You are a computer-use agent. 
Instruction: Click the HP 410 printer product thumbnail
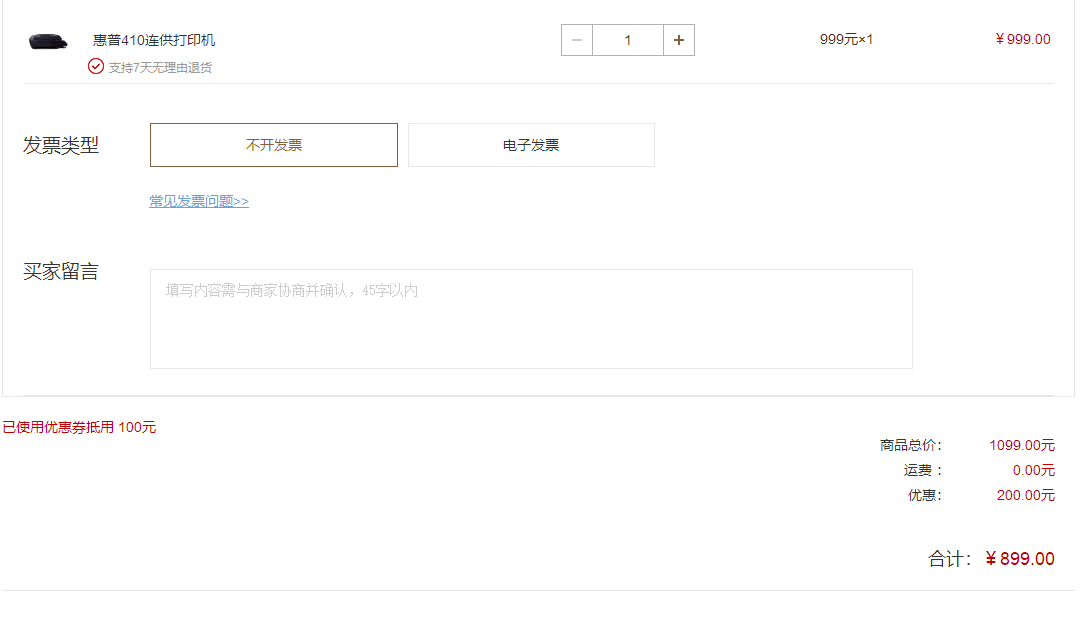point(48,41)
